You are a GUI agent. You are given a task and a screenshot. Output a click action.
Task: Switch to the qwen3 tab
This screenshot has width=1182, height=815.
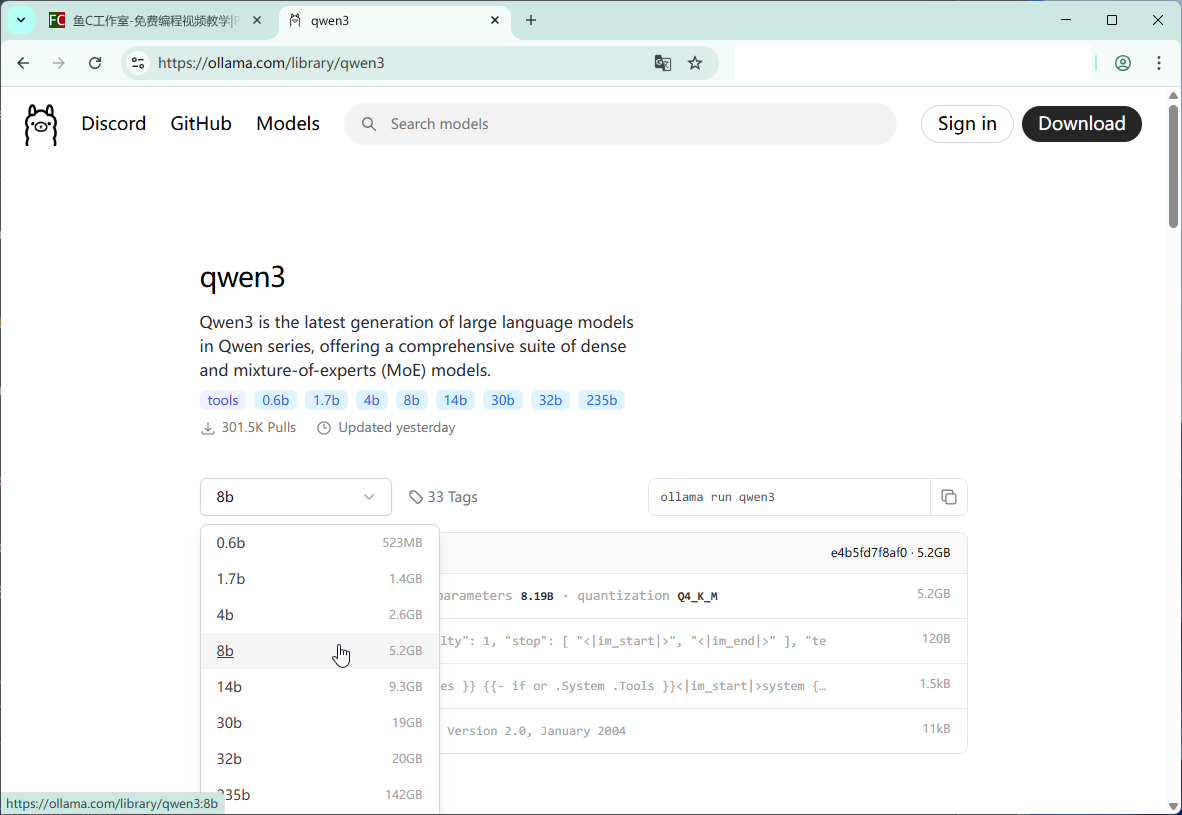pyautogui.click(x=395, y=20)
